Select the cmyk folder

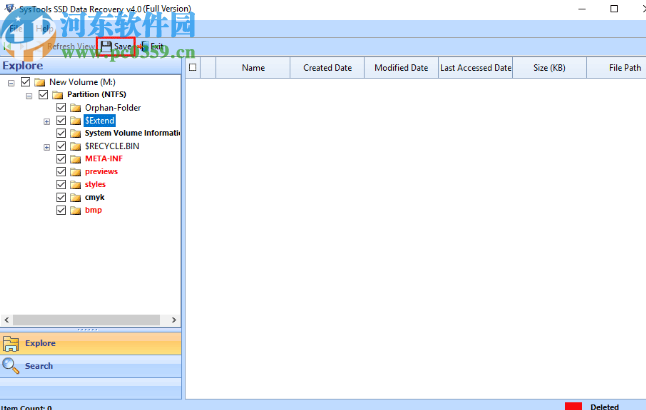point(95,197)
